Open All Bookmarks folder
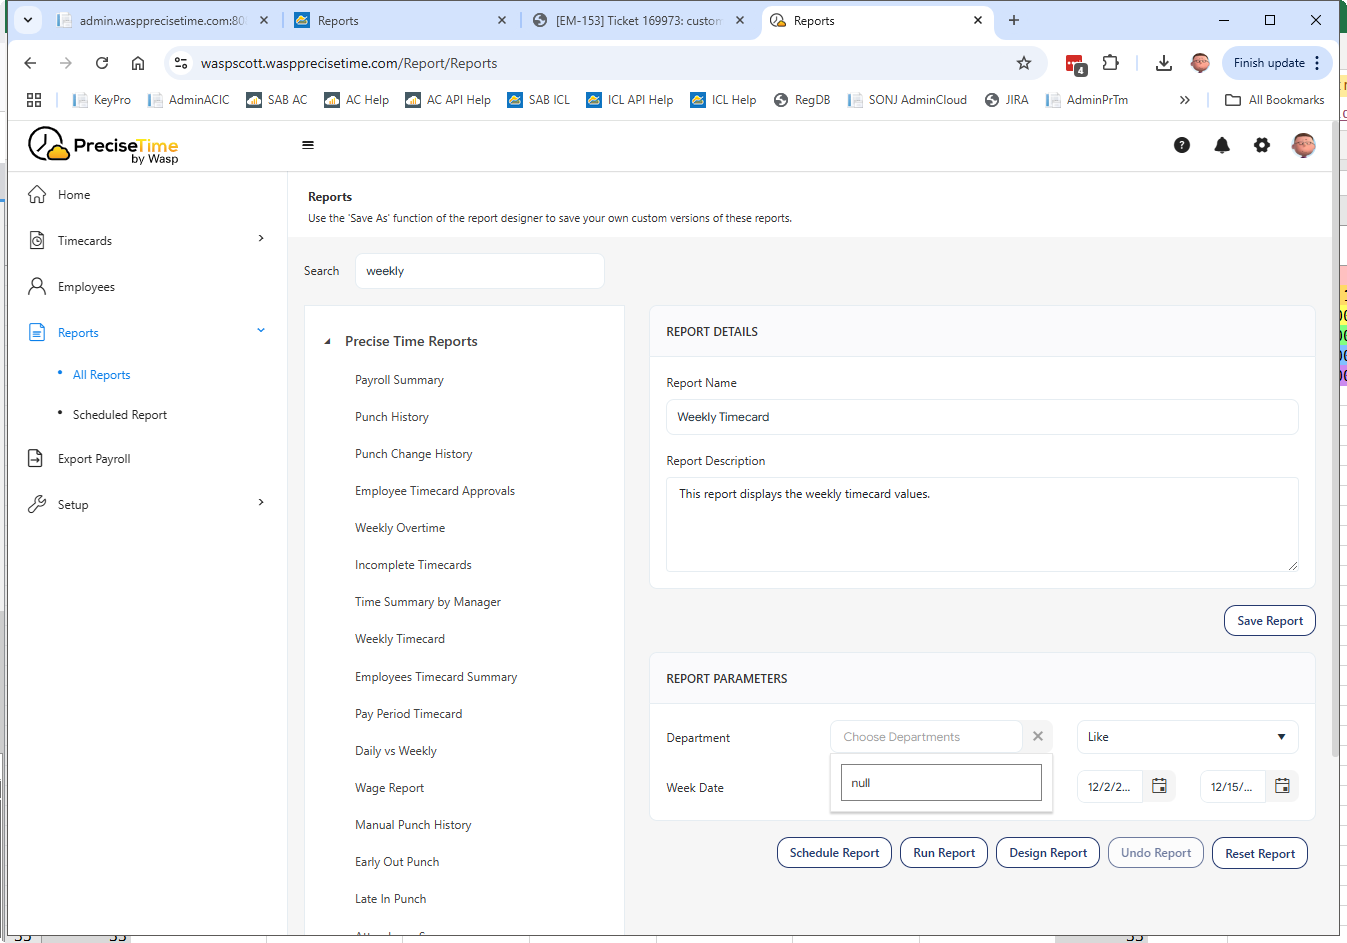Screen dimensions: 1347x943 (1275, 100)
